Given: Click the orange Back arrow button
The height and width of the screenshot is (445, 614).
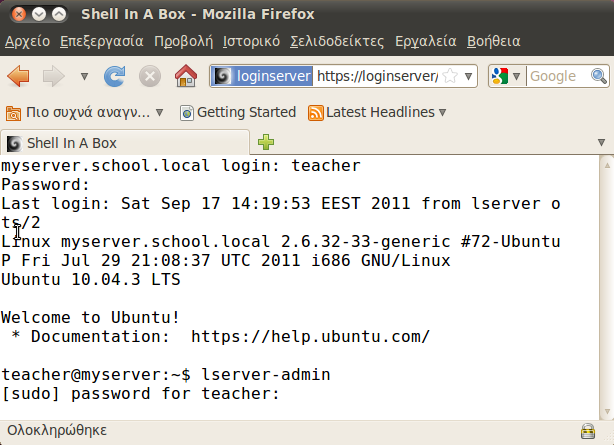Looking at the screenshot, I should coord(18,76).
